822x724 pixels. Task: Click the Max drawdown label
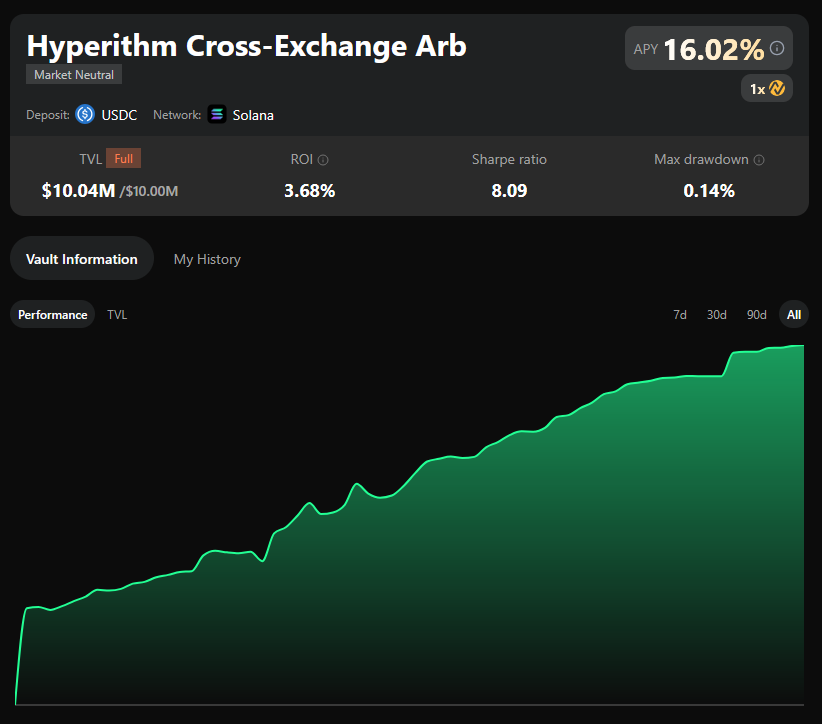(x=701, y=159)
